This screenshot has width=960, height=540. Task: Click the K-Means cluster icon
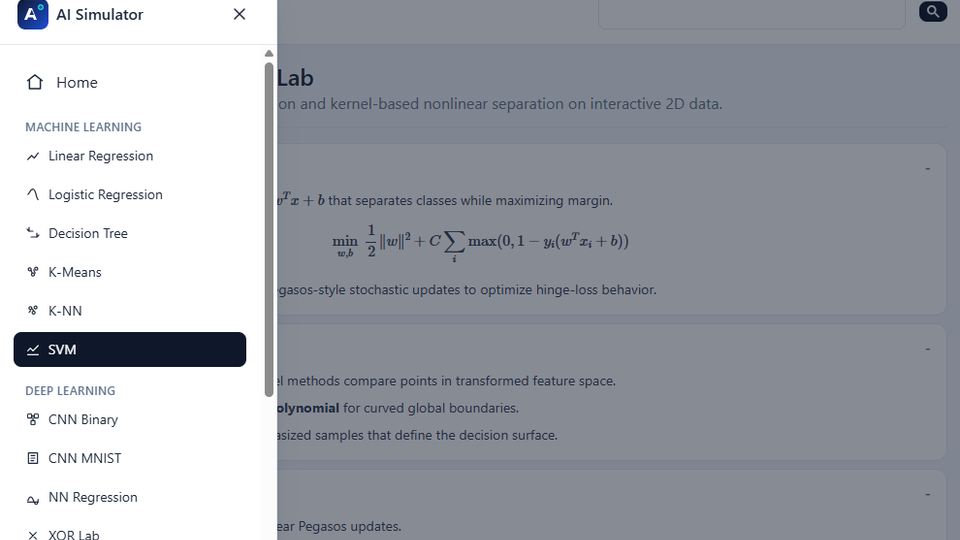(x=33, y=272)
